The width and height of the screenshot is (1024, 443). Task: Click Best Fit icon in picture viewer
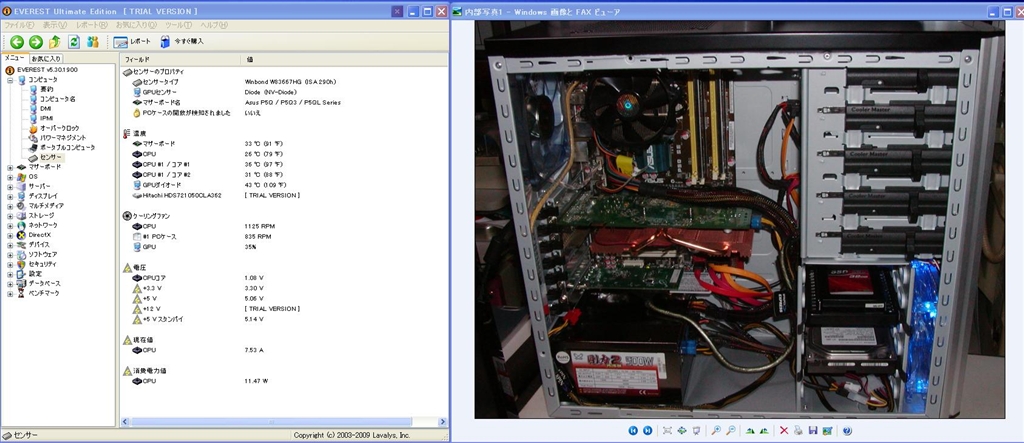667,431
